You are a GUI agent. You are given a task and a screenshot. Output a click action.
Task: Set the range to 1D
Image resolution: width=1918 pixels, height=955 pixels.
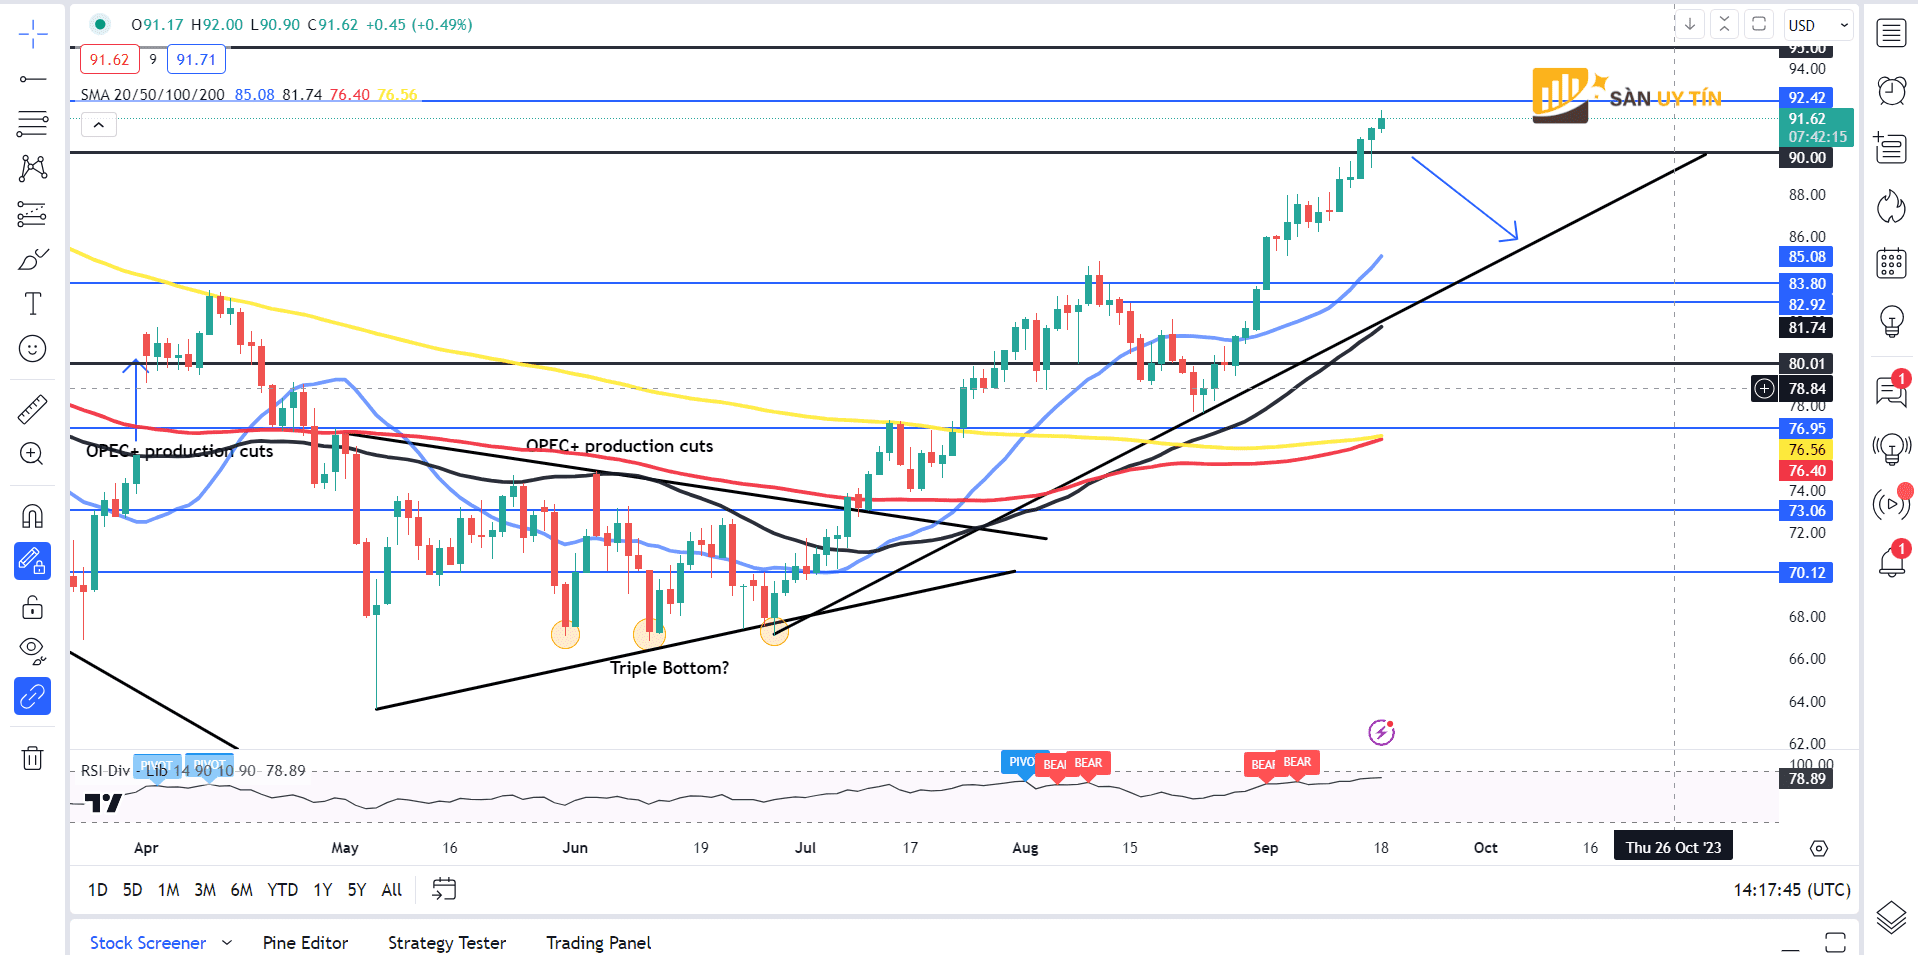(x=98, y=889)
